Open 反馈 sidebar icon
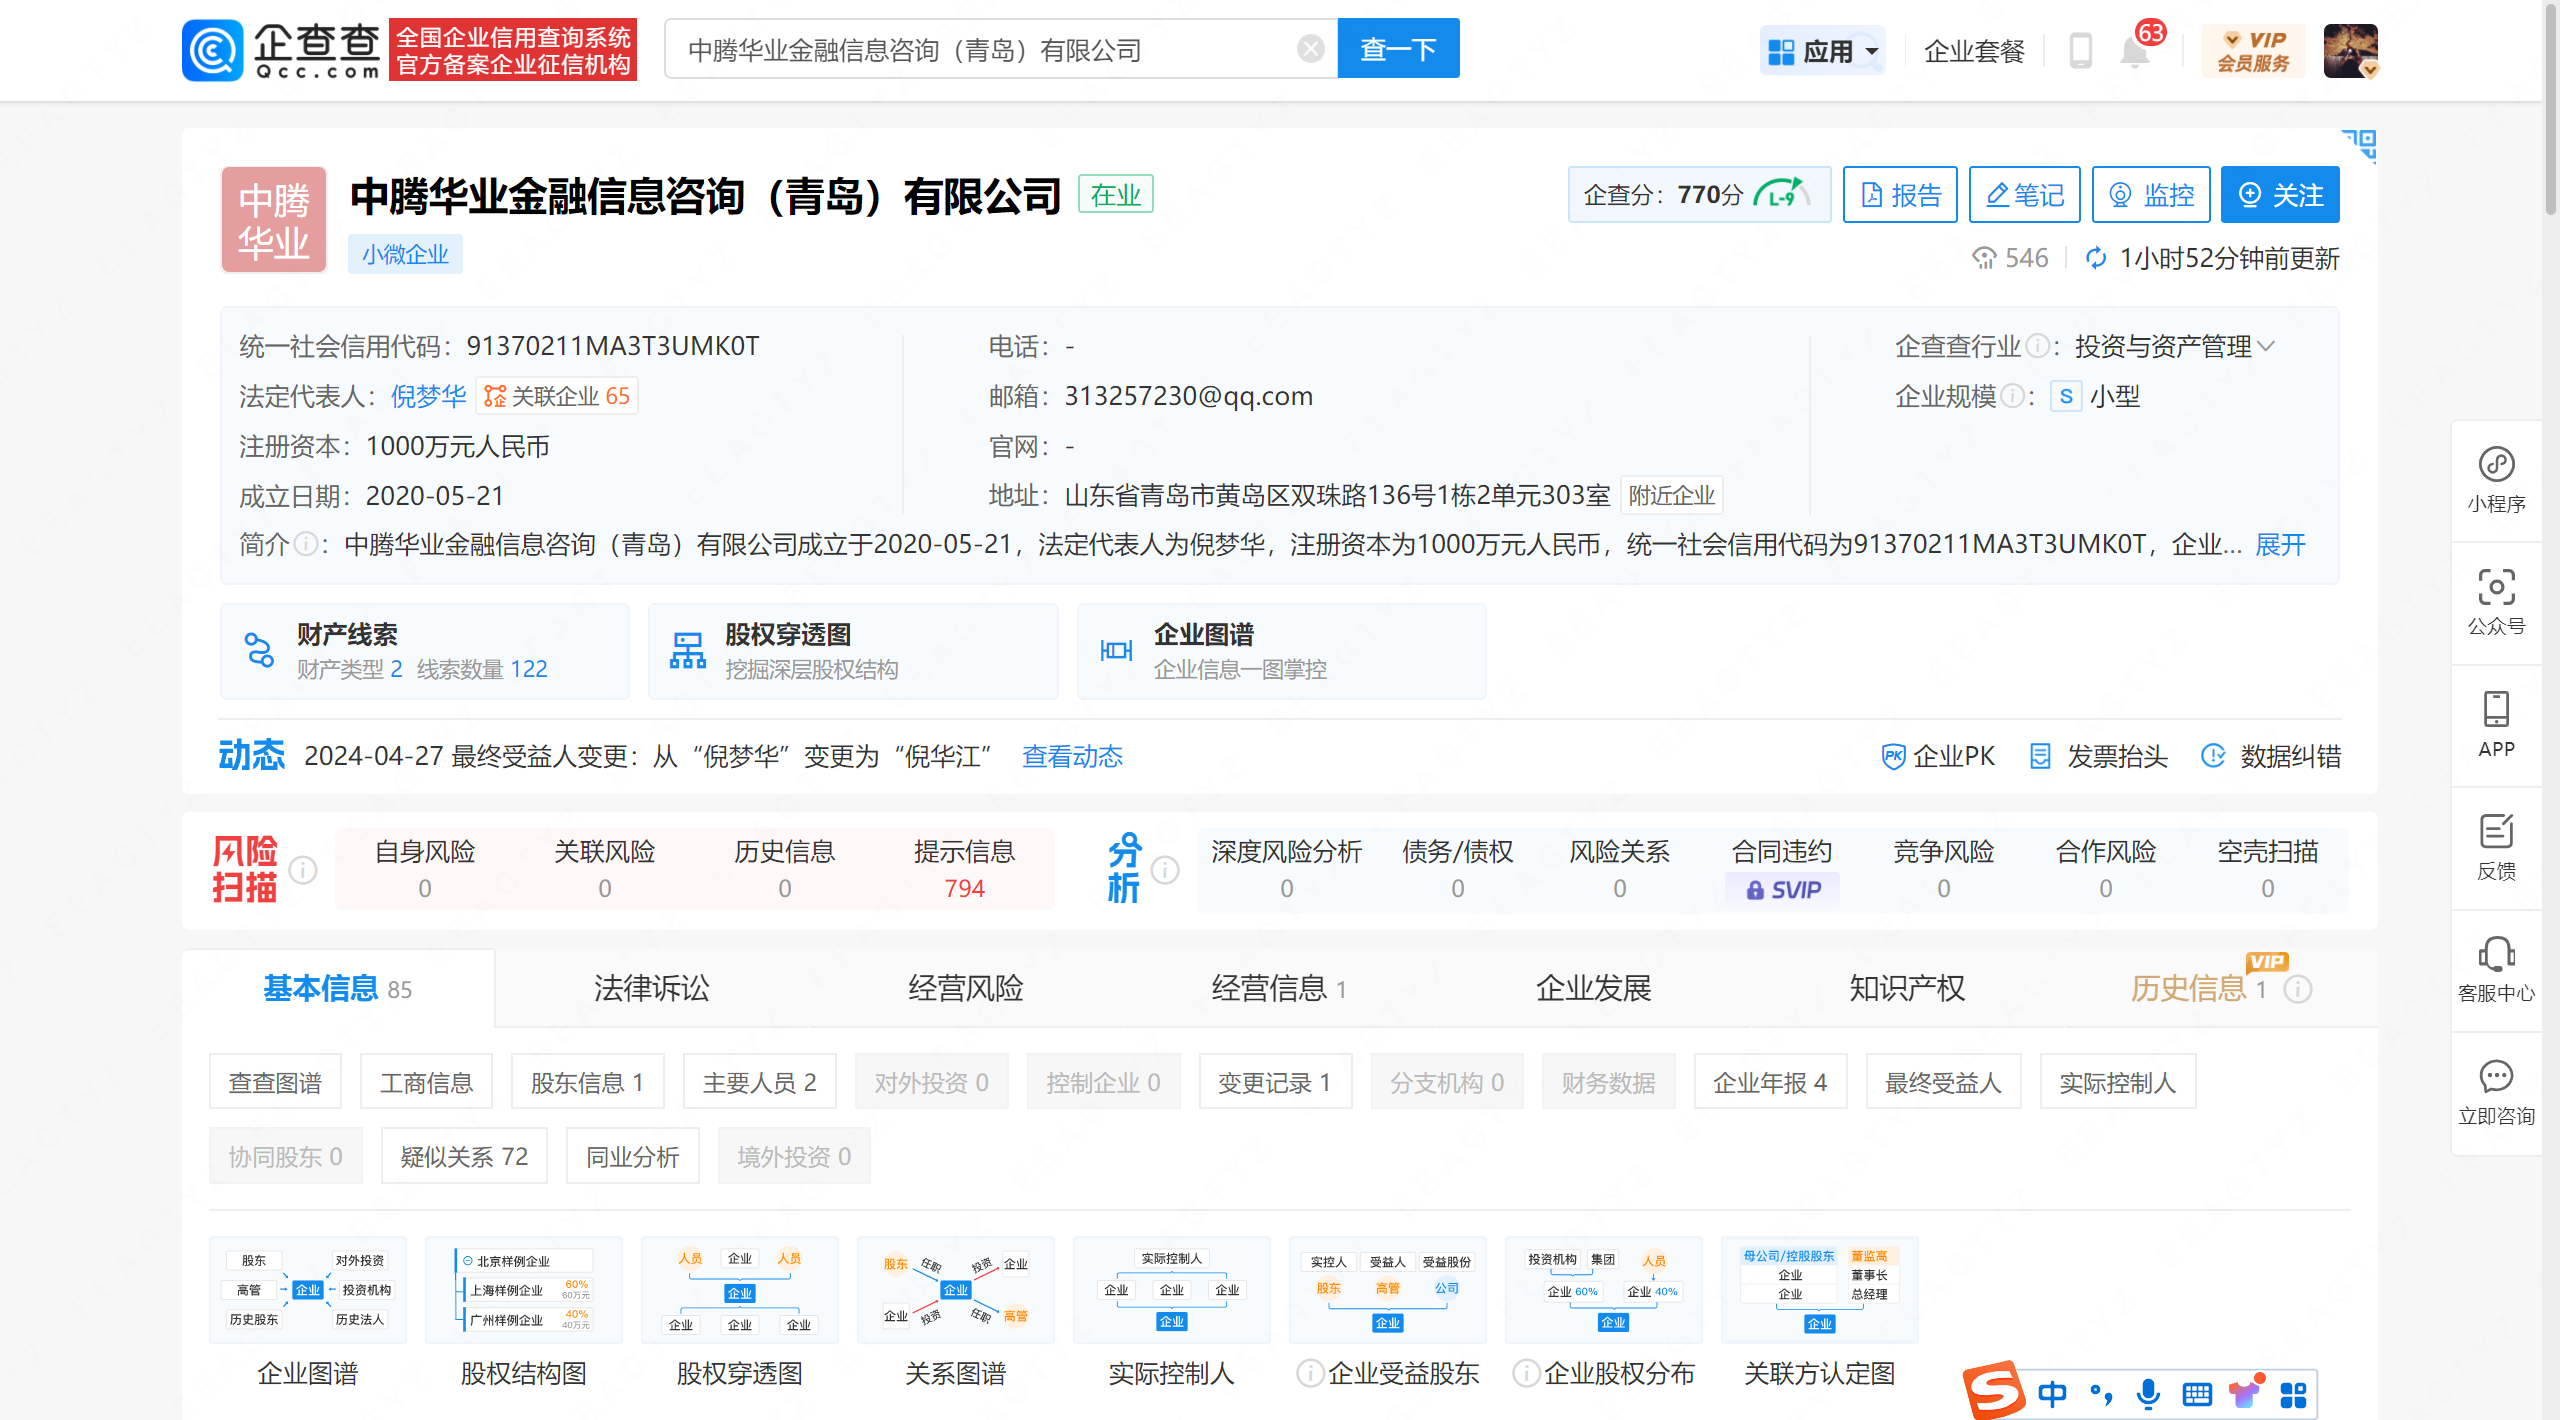 [2496, 848]
